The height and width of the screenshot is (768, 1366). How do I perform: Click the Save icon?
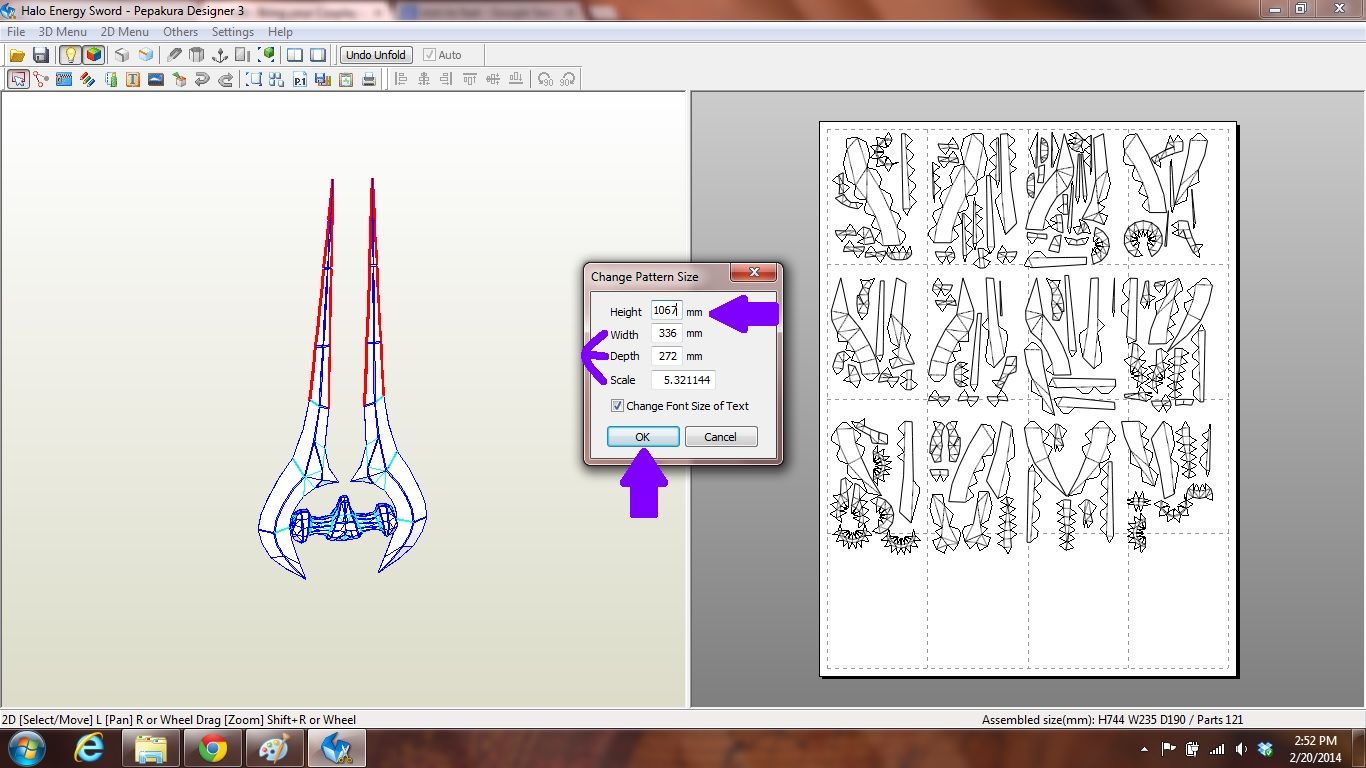pyautogui.click(x=41, y=55)
